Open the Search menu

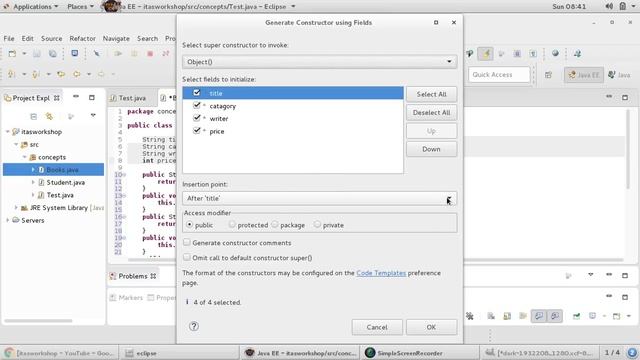pyautogui.click(x=147, y=38)
